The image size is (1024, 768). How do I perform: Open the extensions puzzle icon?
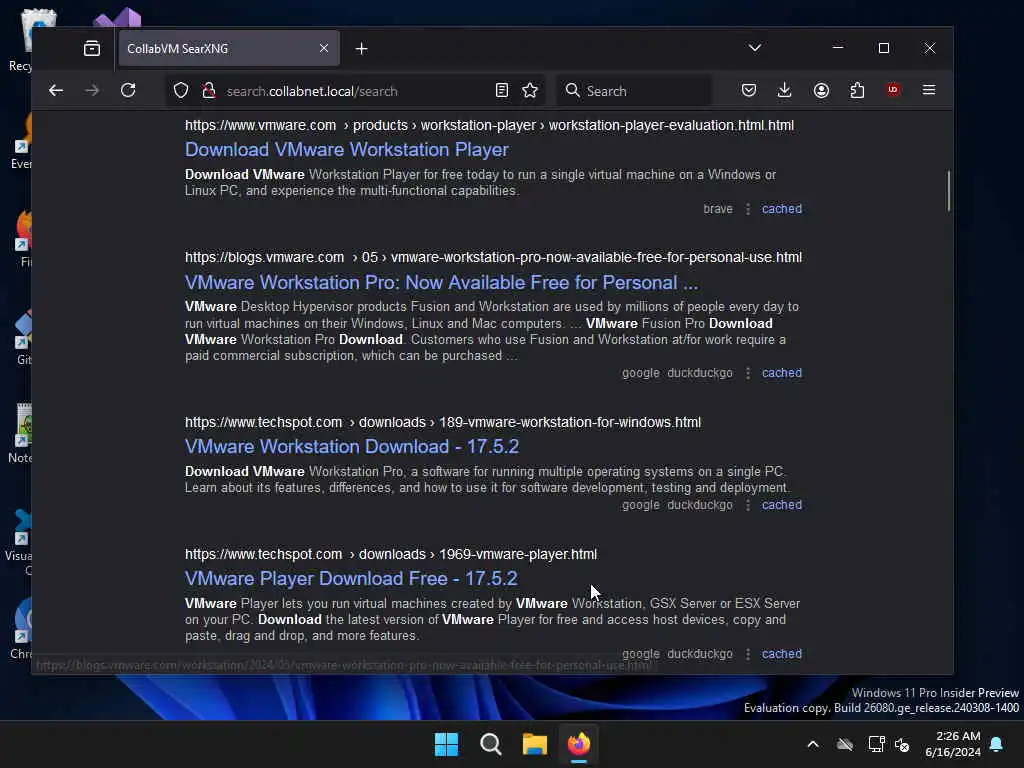point(857,90)
